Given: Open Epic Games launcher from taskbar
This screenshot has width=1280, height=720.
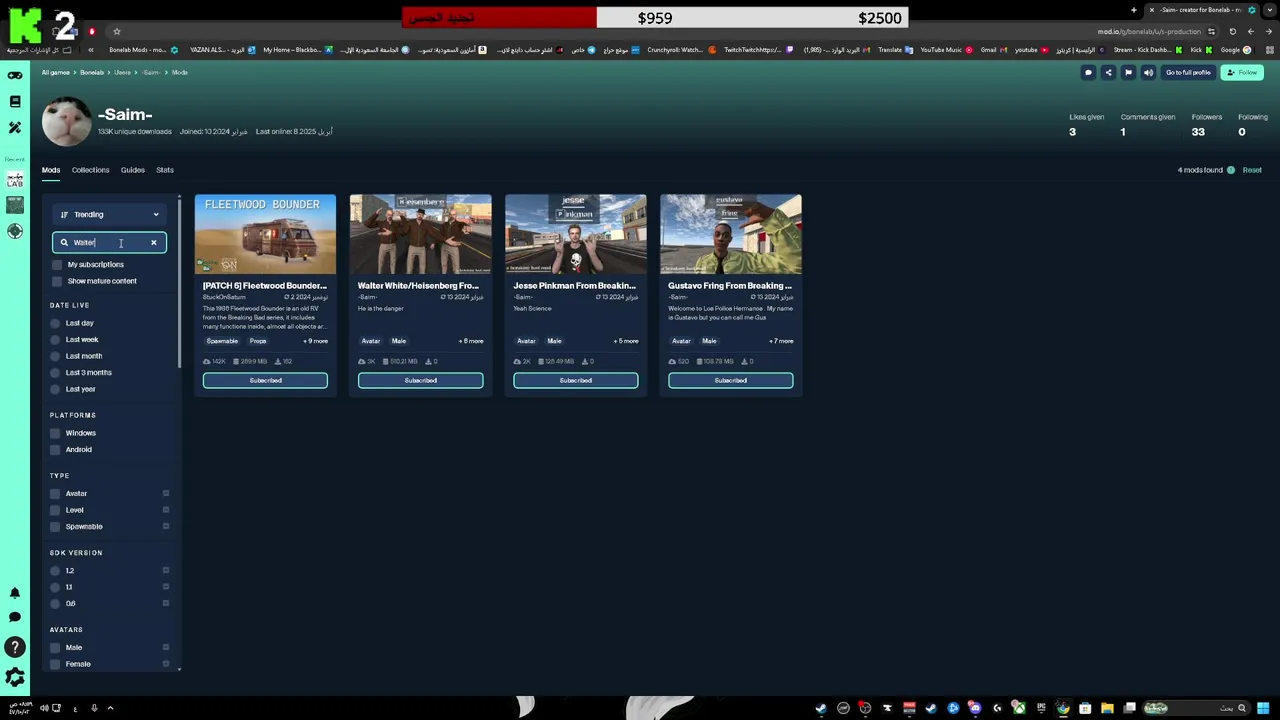Looking at the screenshot, I should coord(1041,708).
